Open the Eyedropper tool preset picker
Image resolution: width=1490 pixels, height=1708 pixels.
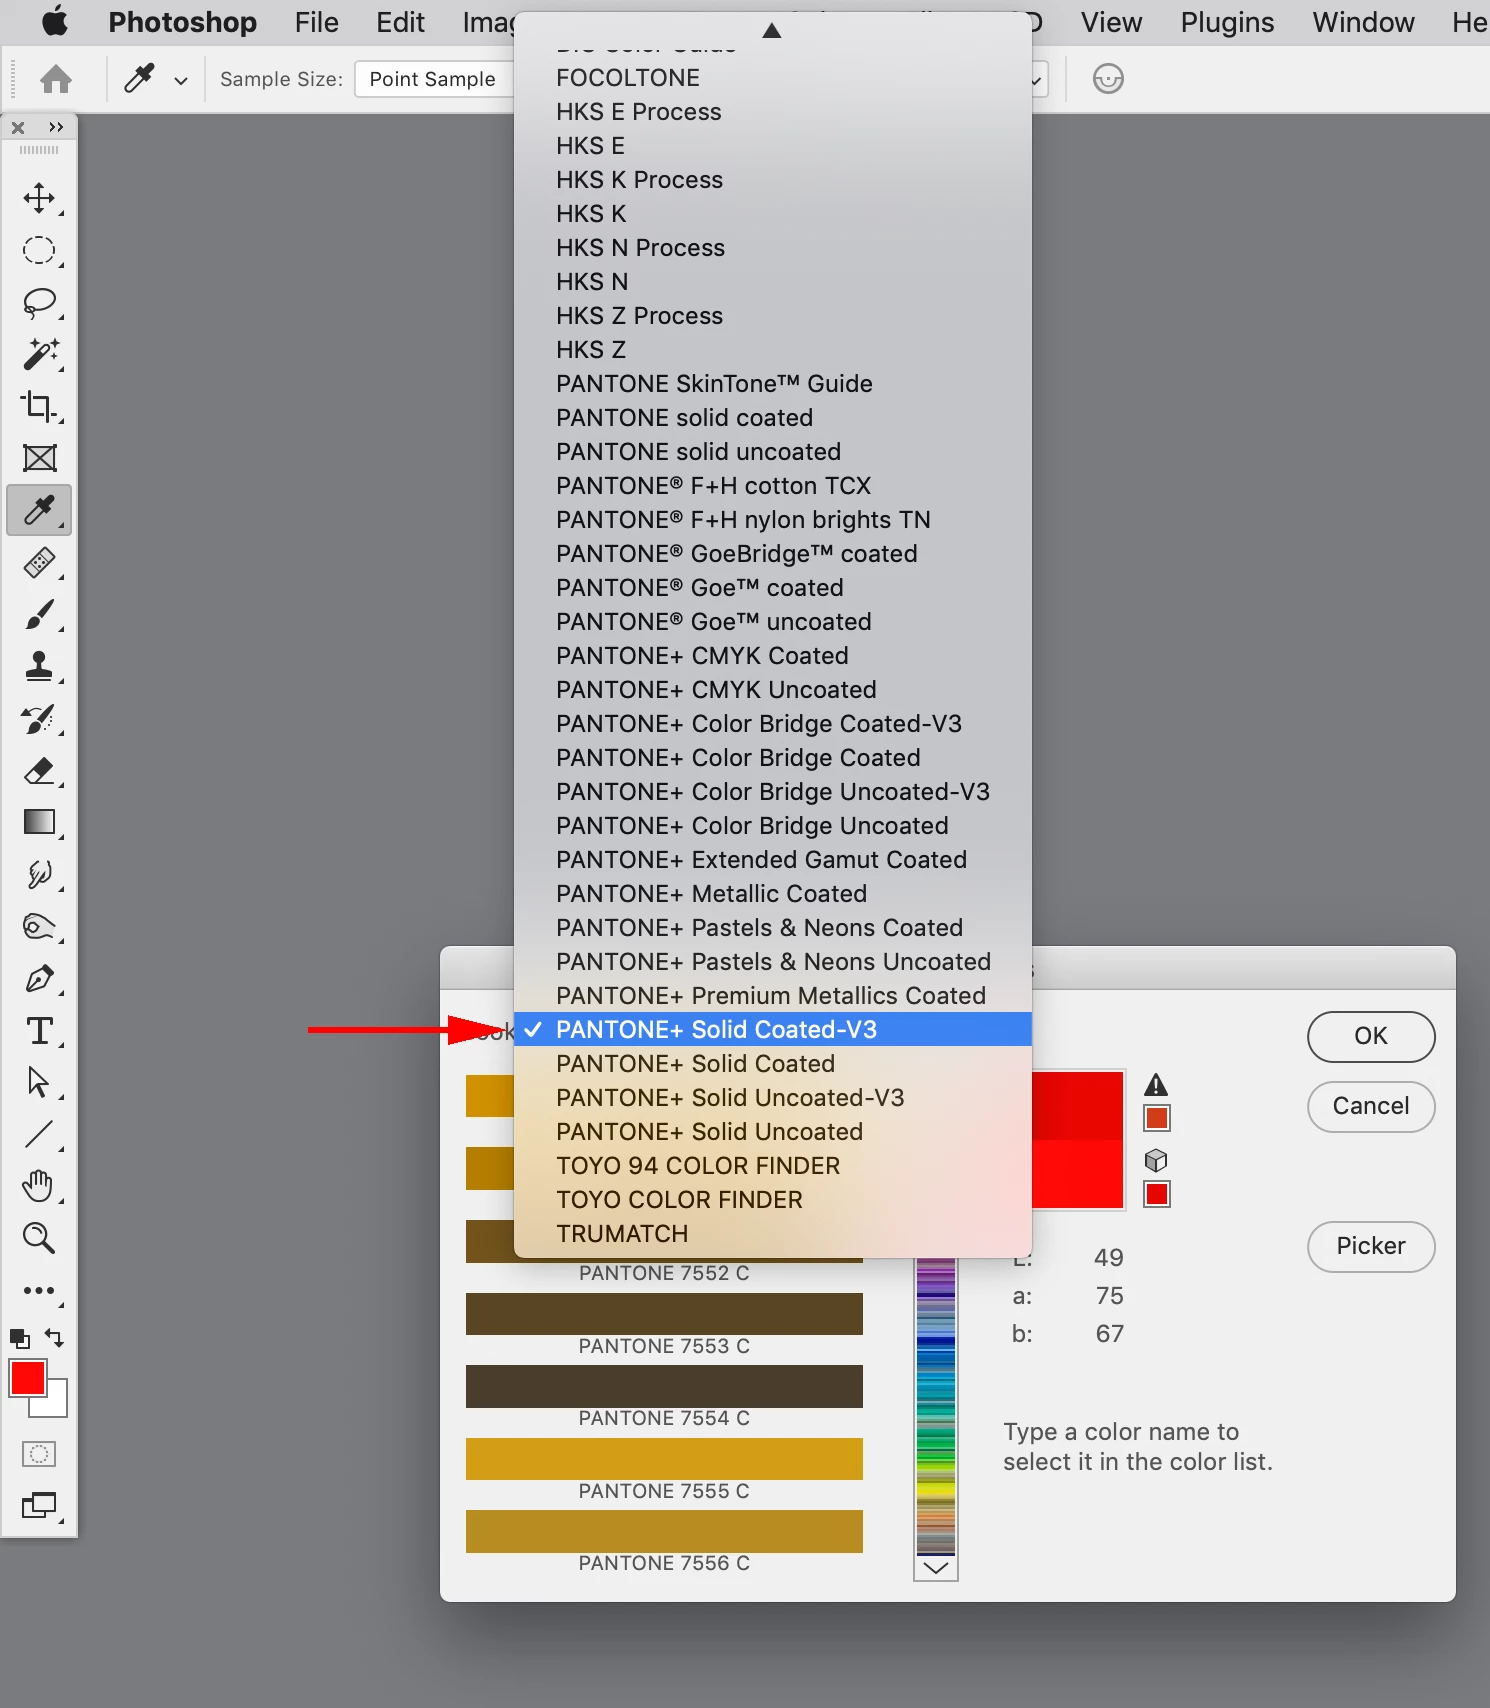pyautogui.click(x=181, y=81)
